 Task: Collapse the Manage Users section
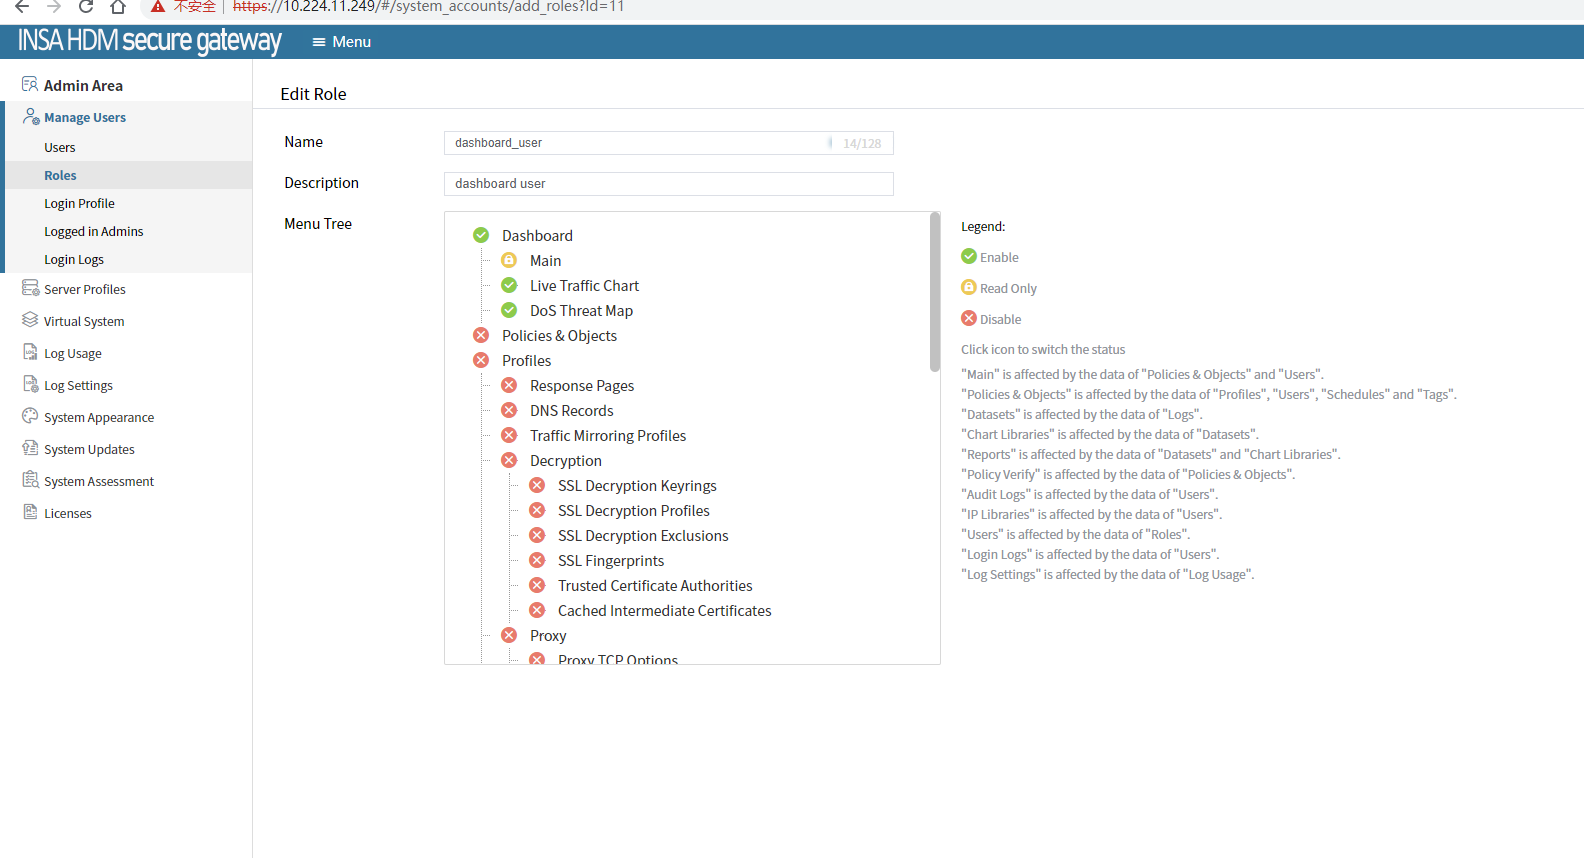tap(85, 117)
